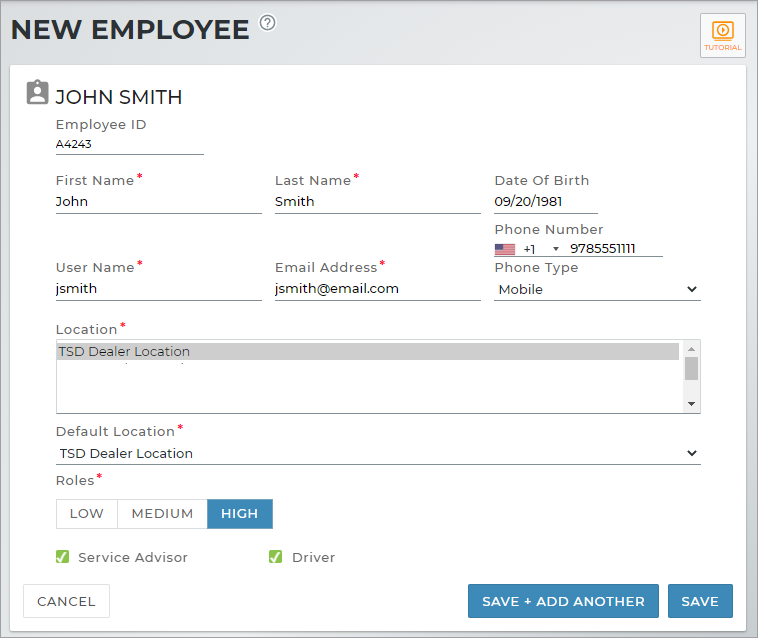
Task: Uncheck the Driver checkbox
Action: pos(276,557)
